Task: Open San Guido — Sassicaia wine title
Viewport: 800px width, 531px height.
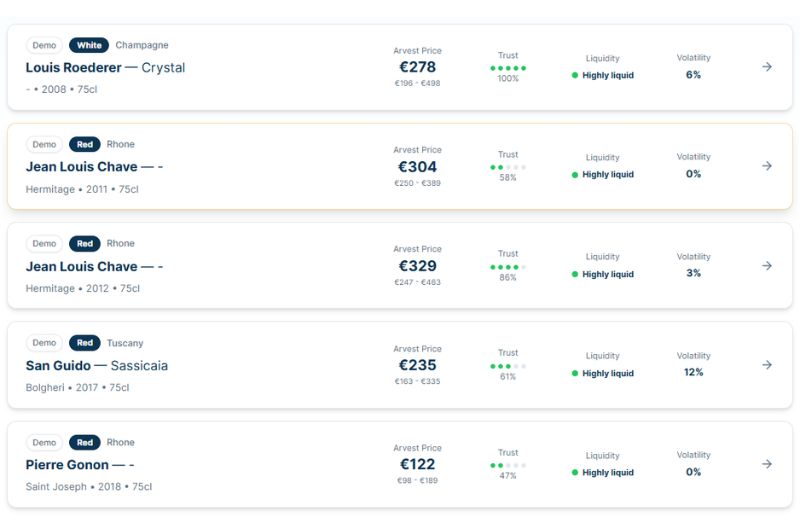Action: click(x=96, y=365)
